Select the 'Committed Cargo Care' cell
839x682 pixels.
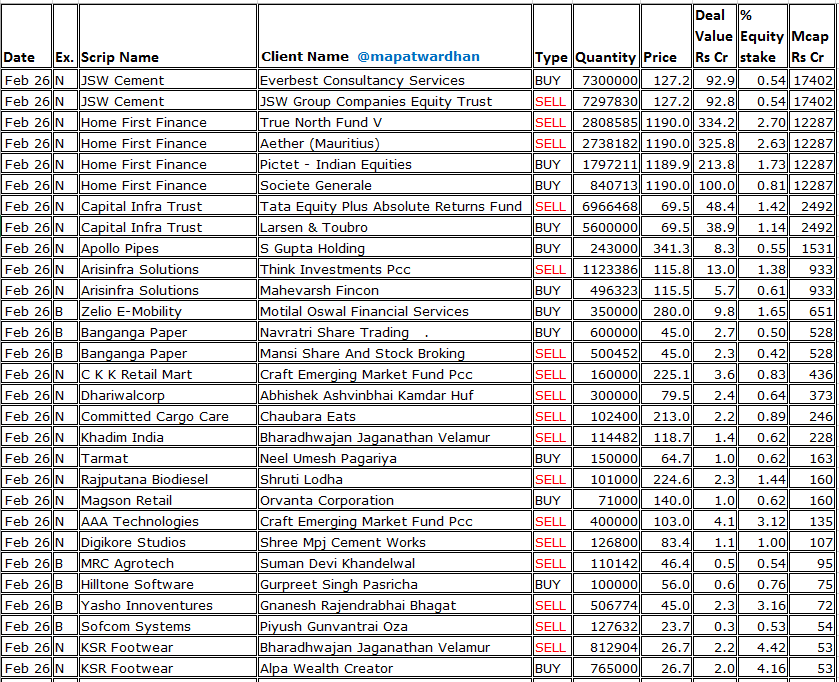pos(167,416)
